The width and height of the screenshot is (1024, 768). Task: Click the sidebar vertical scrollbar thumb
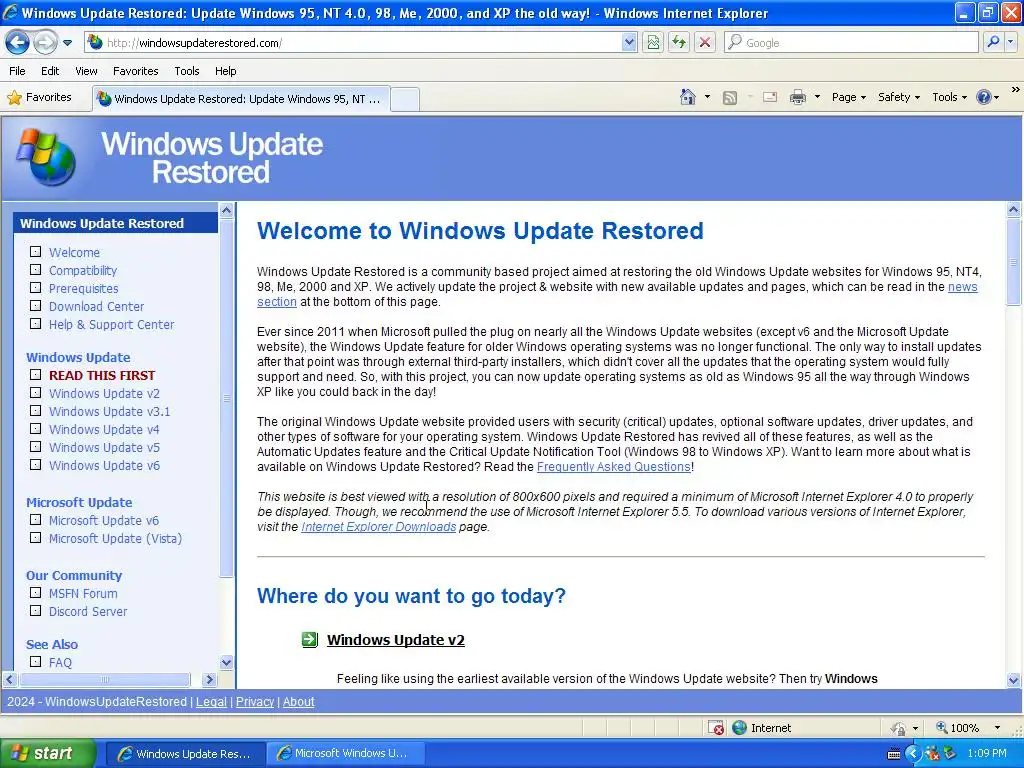[x=226, y=398]
